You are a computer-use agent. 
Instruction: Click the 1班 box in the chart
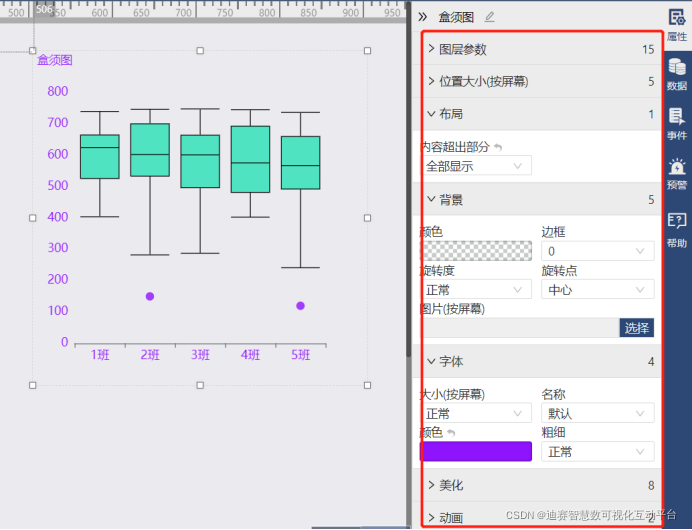coord(100,157)
